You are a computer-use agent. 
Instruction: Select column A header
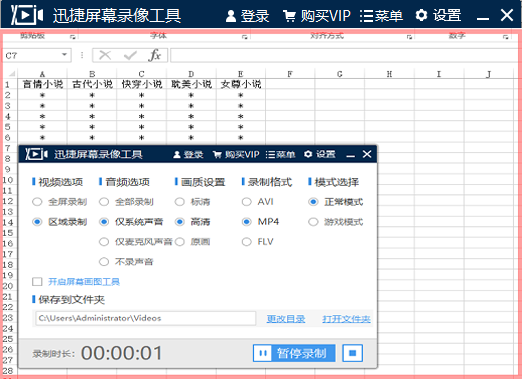pos(42,74)
